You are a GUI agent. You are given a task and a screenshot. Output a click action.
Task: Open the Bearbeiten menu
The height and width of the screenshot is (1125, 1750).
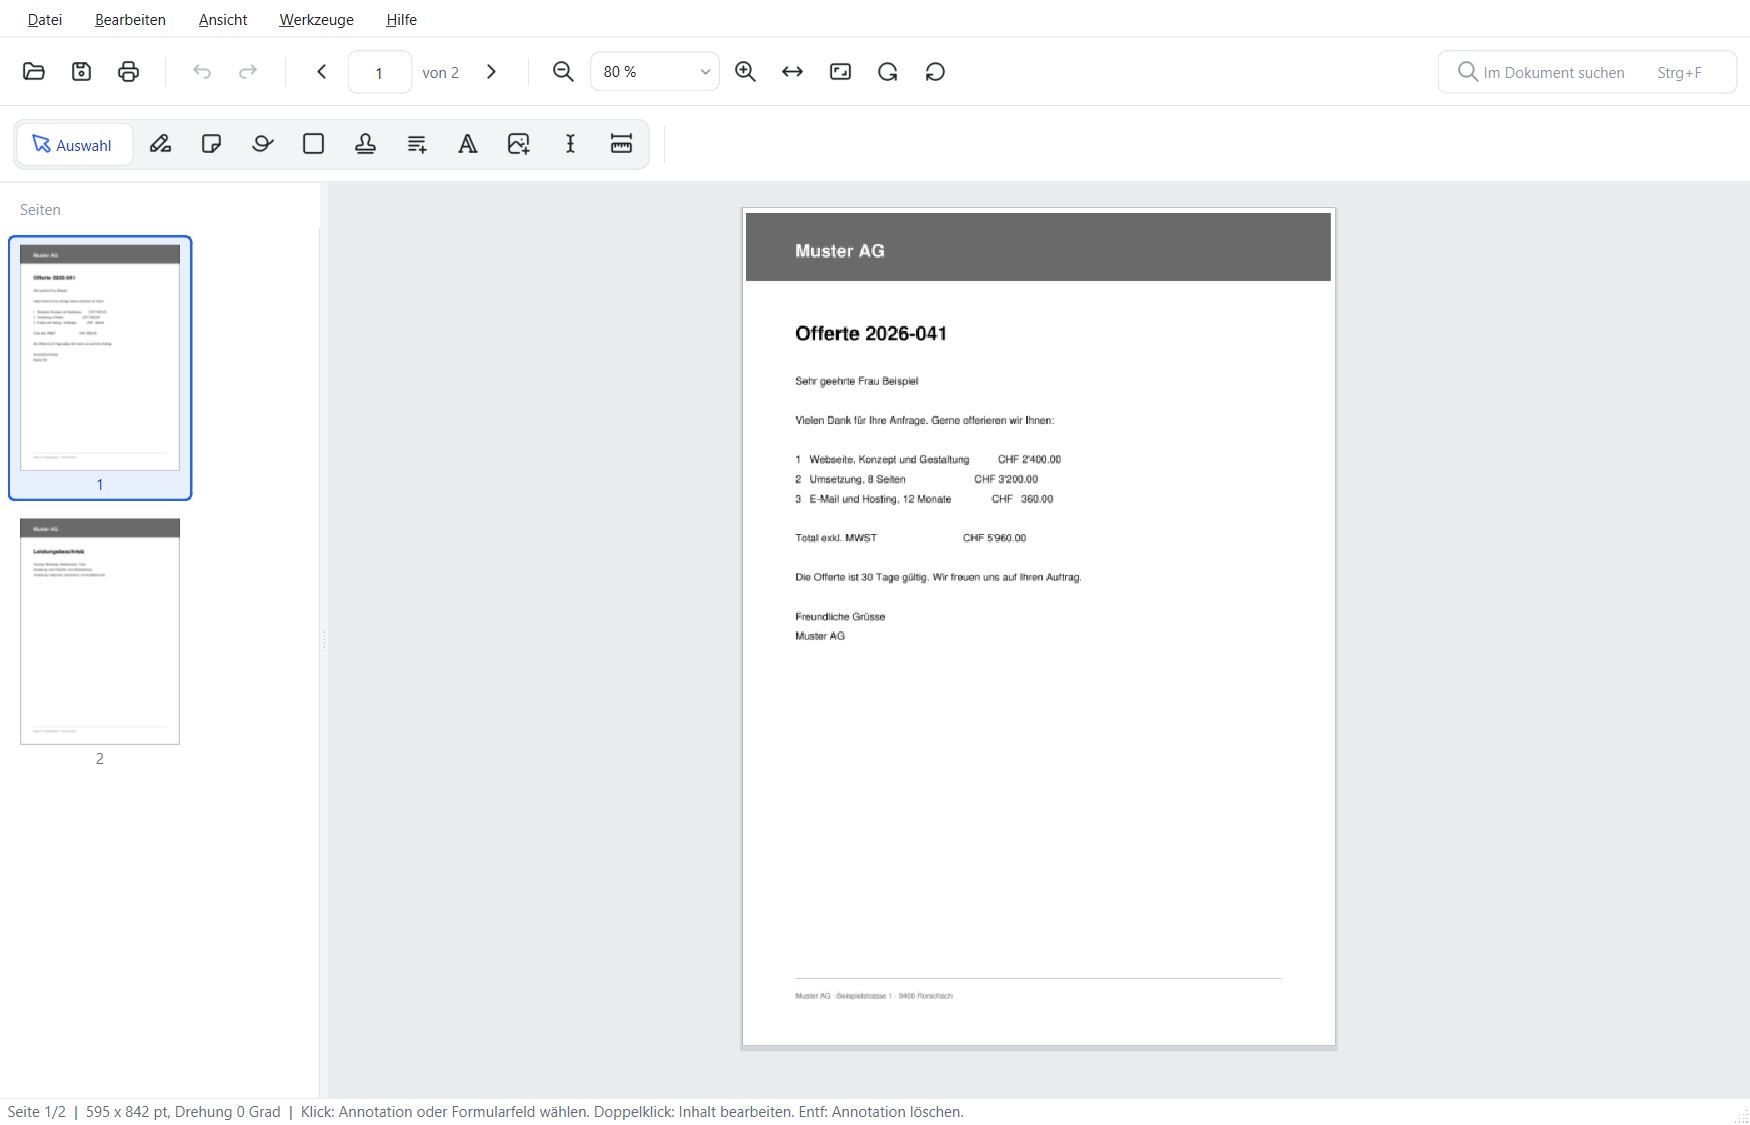click(130, 19)
